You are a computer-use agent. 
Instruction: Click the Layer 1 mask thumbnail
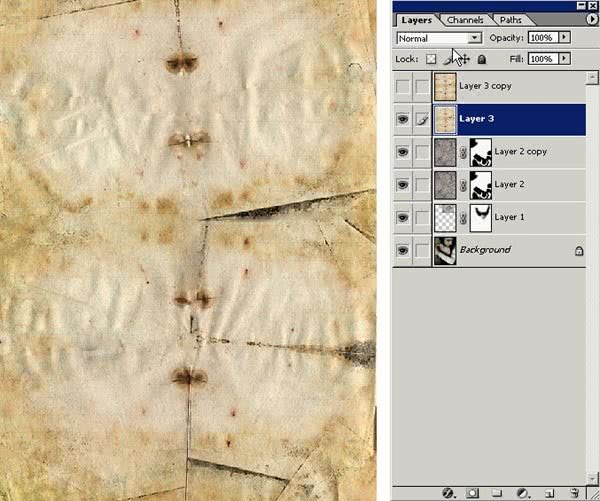(482, 217)
